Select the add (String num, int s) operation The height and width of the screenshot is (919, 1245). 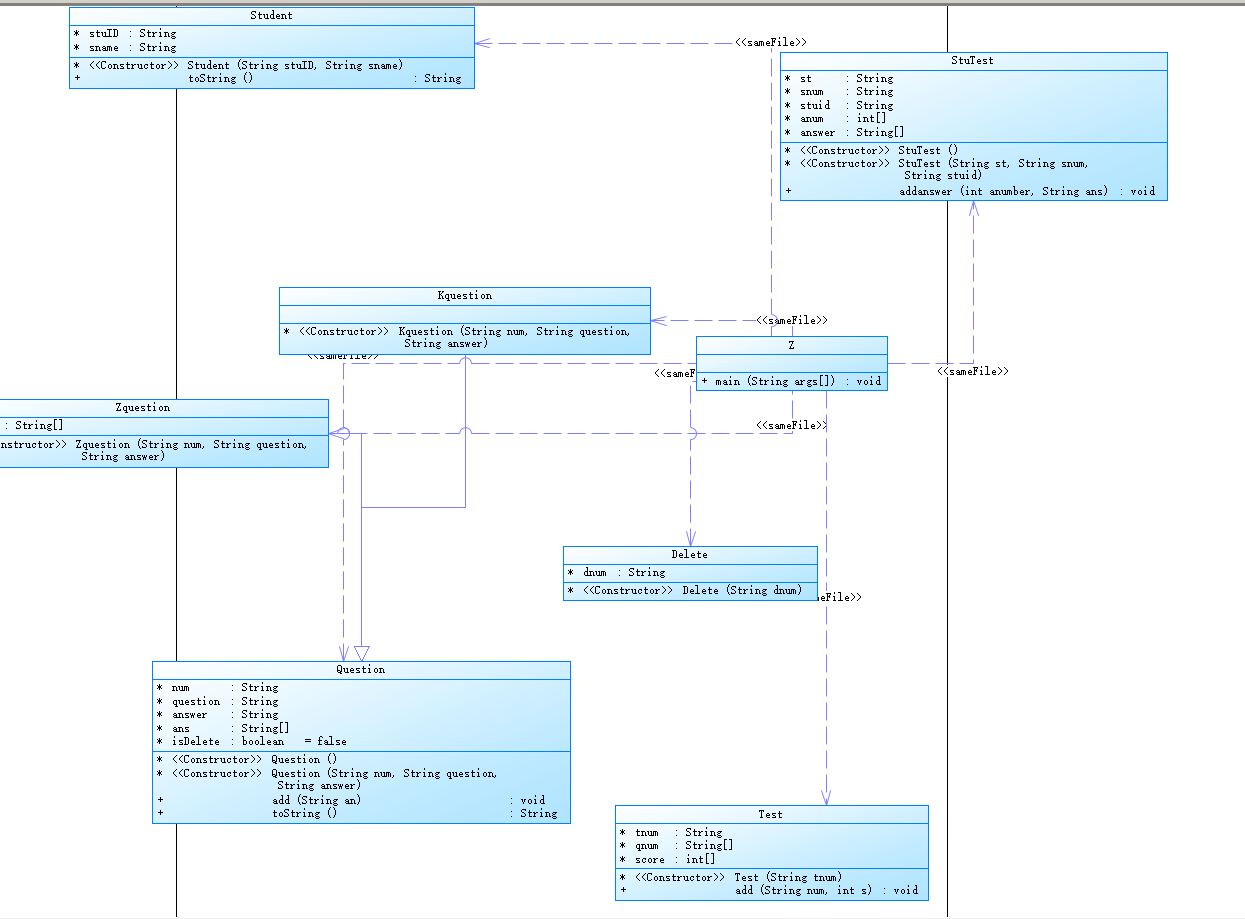(x=769, y=890)
